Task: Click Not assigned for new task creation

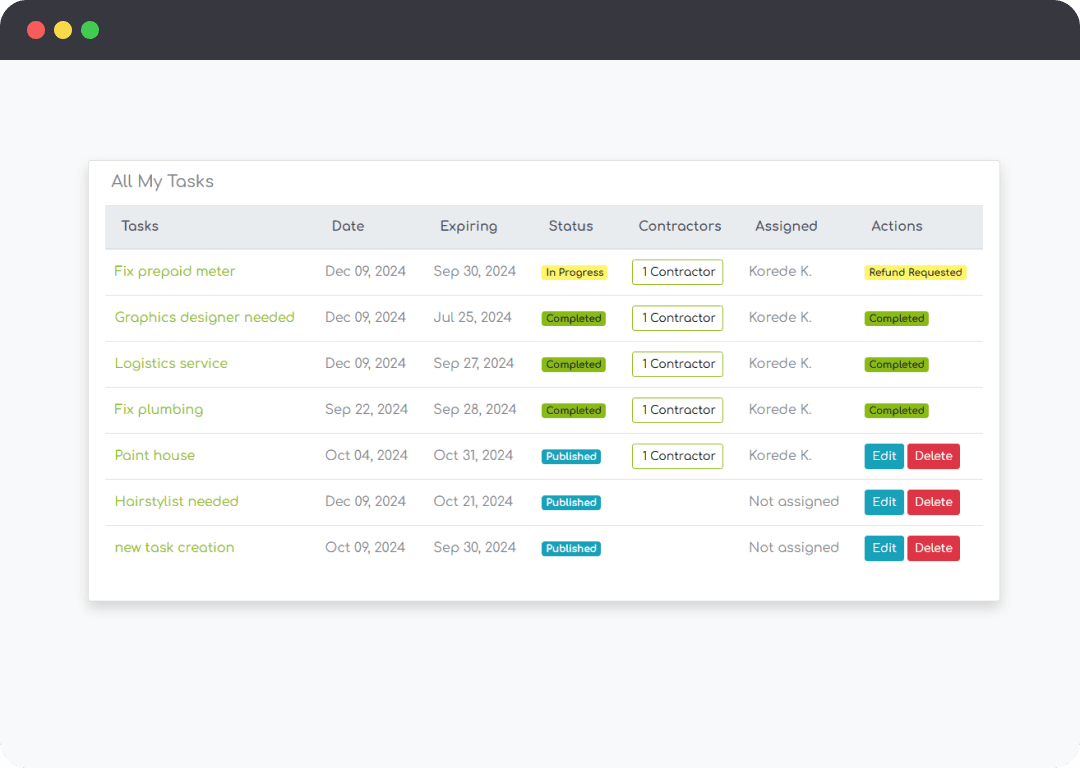Action: (793, 548)
